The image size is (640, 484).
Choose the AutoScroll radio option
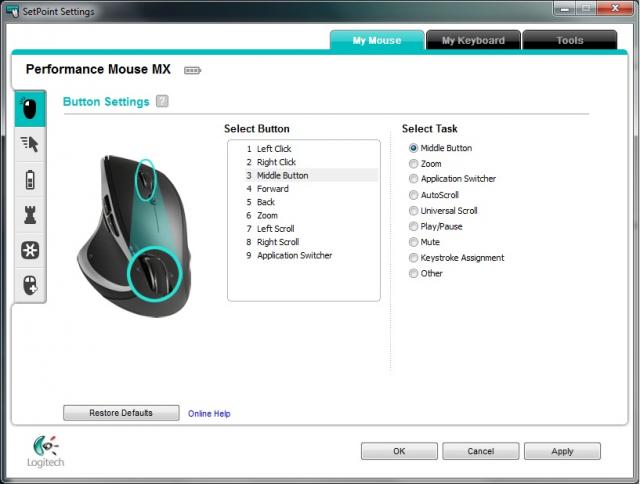(x=413, y=195)
